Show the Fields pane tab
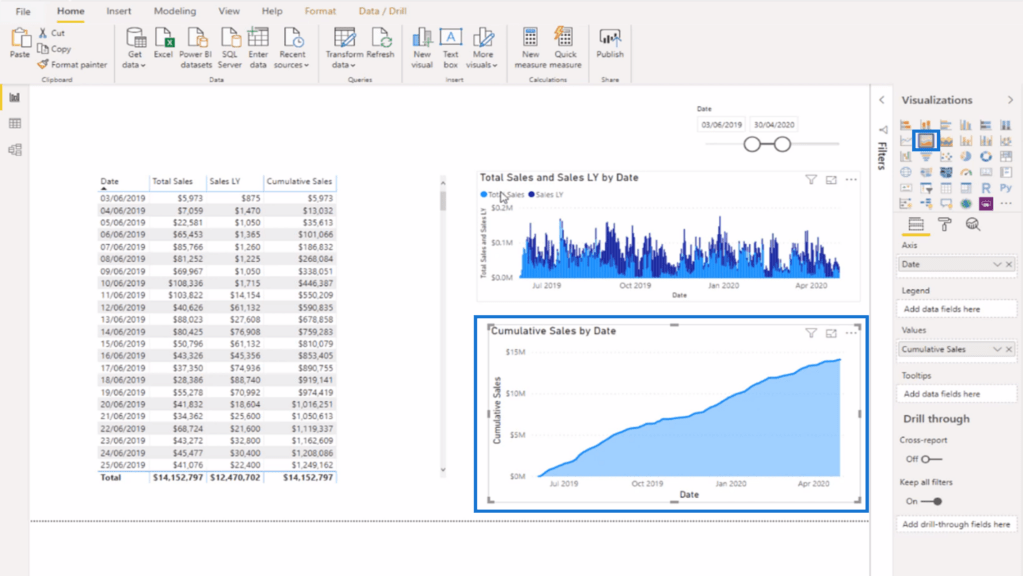Image resolution: width=1024 pixels, height=576 pixels. (x=916, y=225)
